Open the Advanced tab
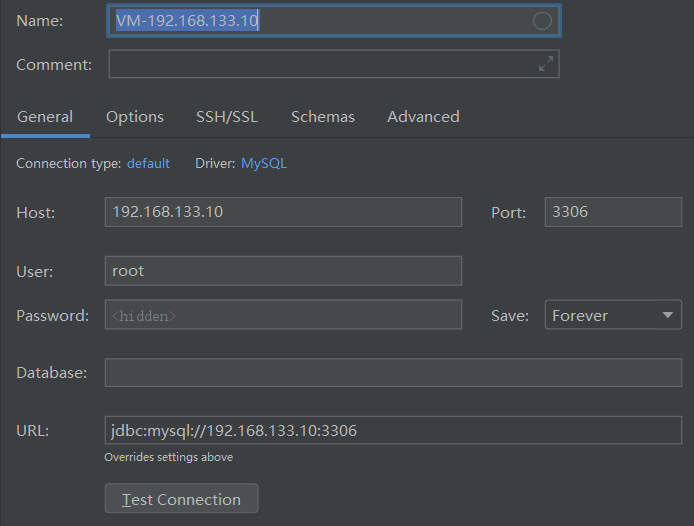This screenshot has height=526, width=694. 423,117
